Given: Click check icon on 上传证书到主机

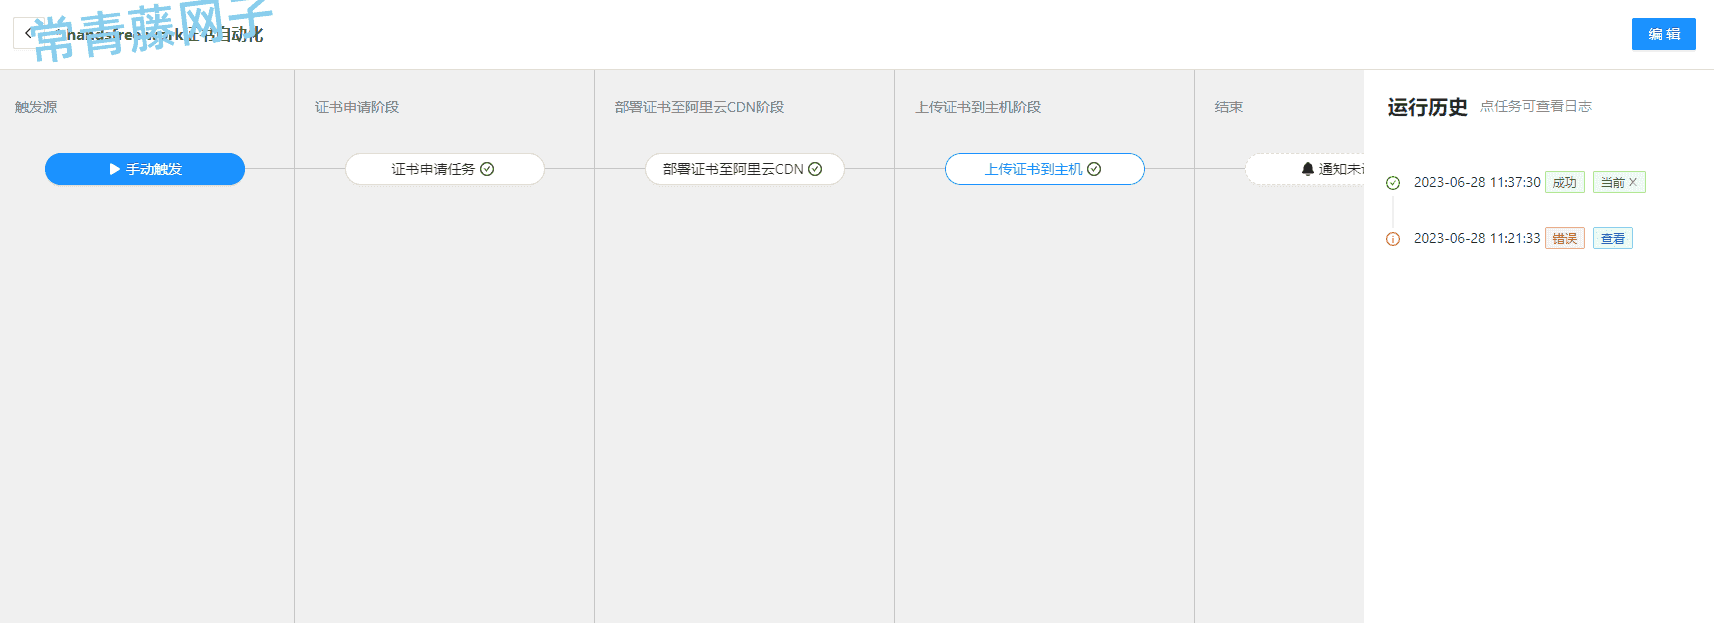Looking at the screenshot, I should click(1094, 169).
